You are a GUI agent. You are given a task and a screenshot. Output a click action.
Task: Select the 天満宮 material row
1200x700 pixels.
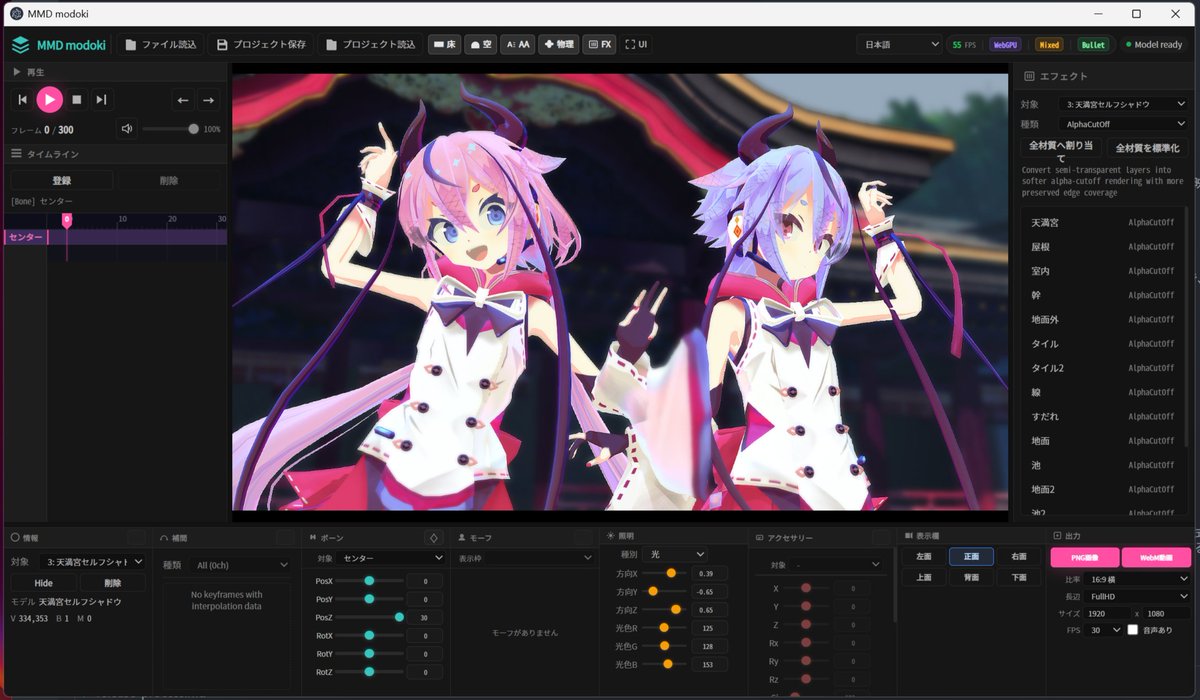click(x=1102, y=222)
